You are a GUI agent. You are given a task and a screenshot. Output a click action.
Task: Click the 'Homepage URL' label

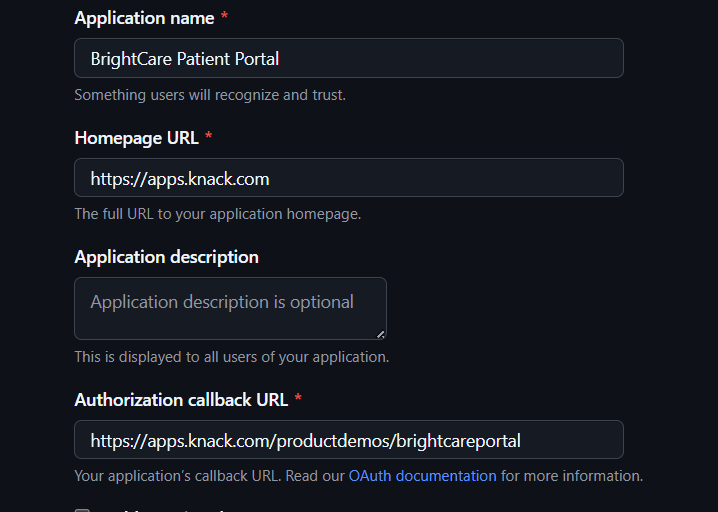pos(136,138)
